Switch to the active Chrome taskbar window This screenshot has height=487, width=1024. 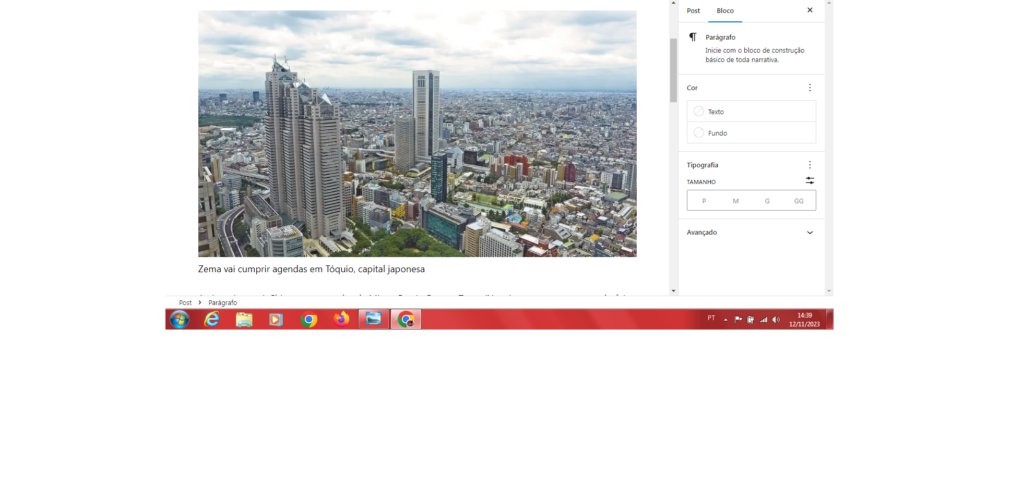pyautogui.click(x=406, y=319)
